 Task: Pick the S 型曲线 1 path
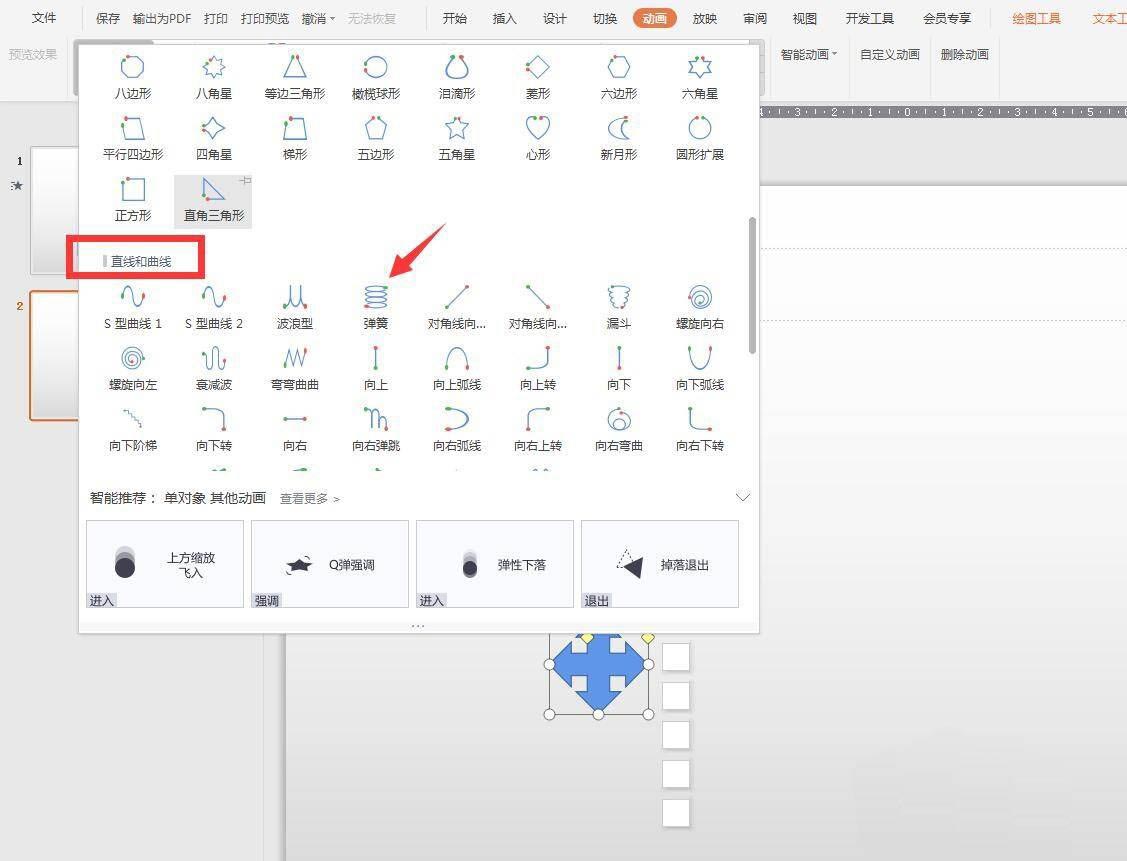coord(133,300)
